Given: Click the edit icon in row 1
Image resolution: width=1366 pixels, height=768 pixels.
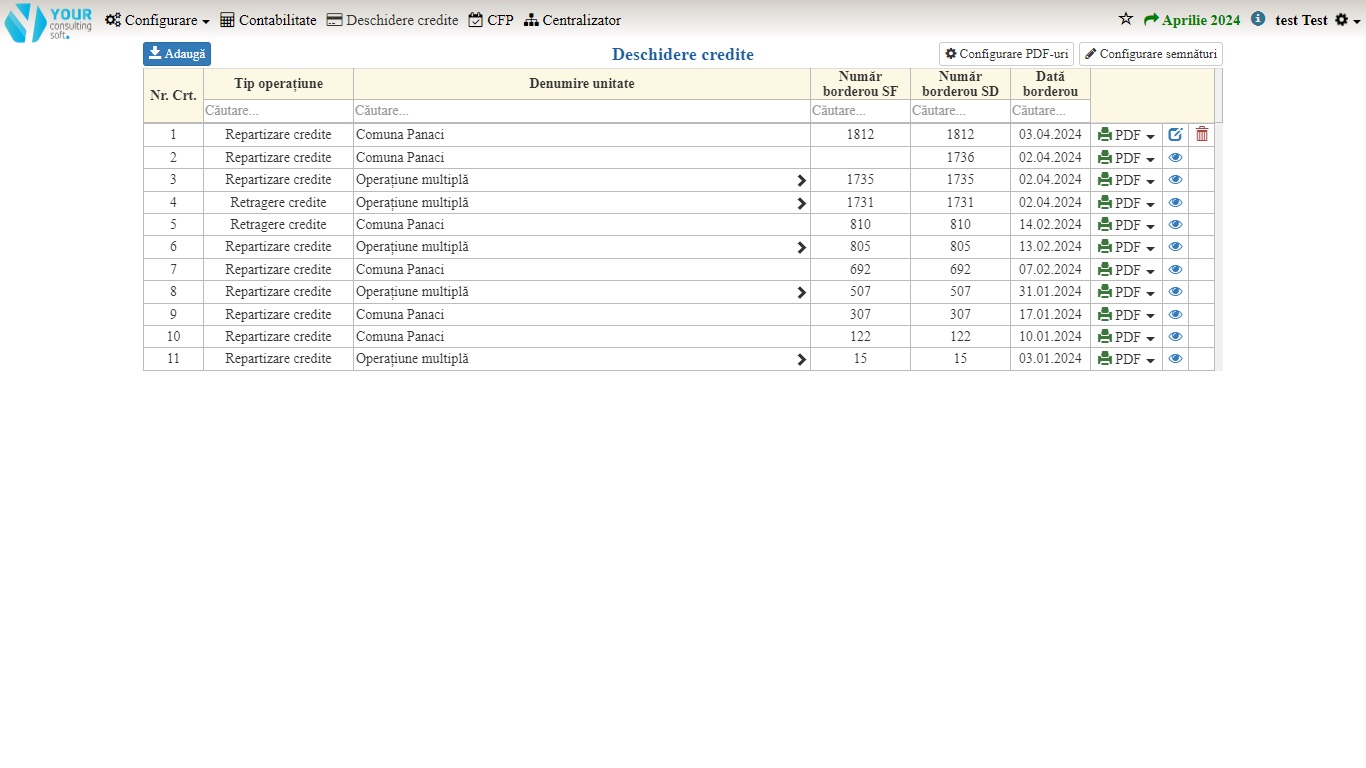Looking at the screenshot, I should click(x=1175, y=135).
